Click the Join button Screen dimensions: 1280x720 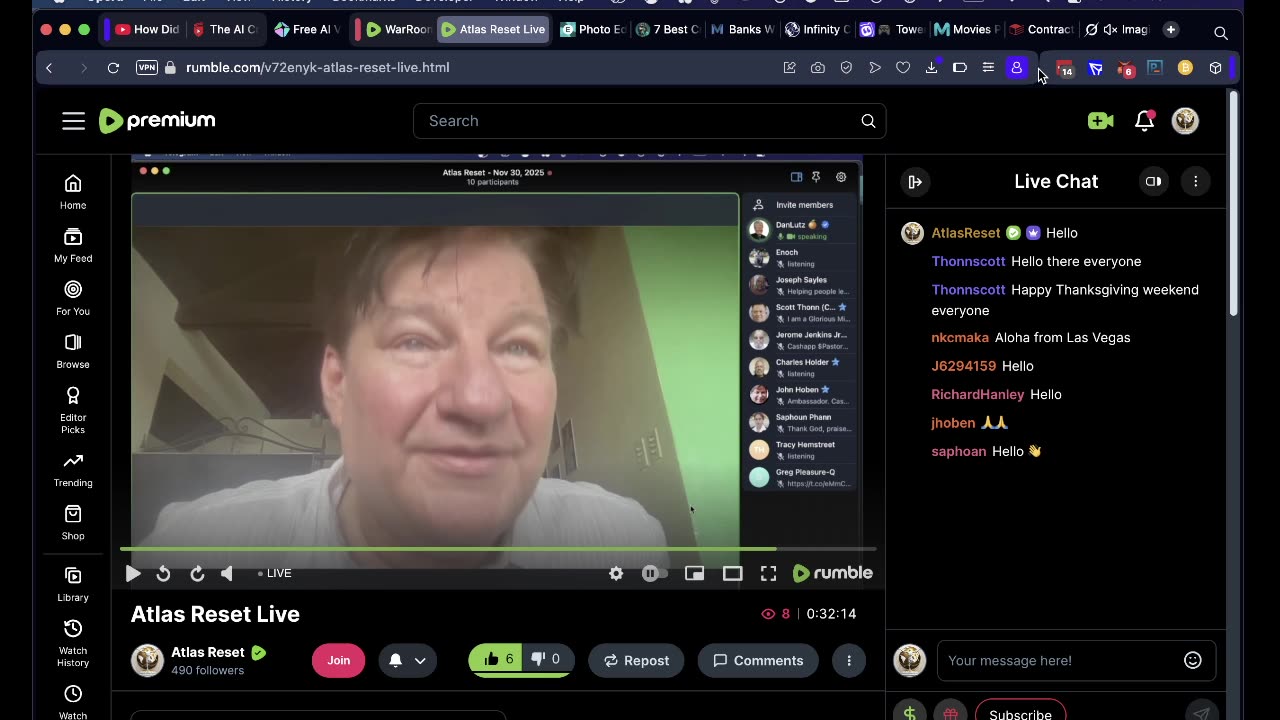(339, 660)
